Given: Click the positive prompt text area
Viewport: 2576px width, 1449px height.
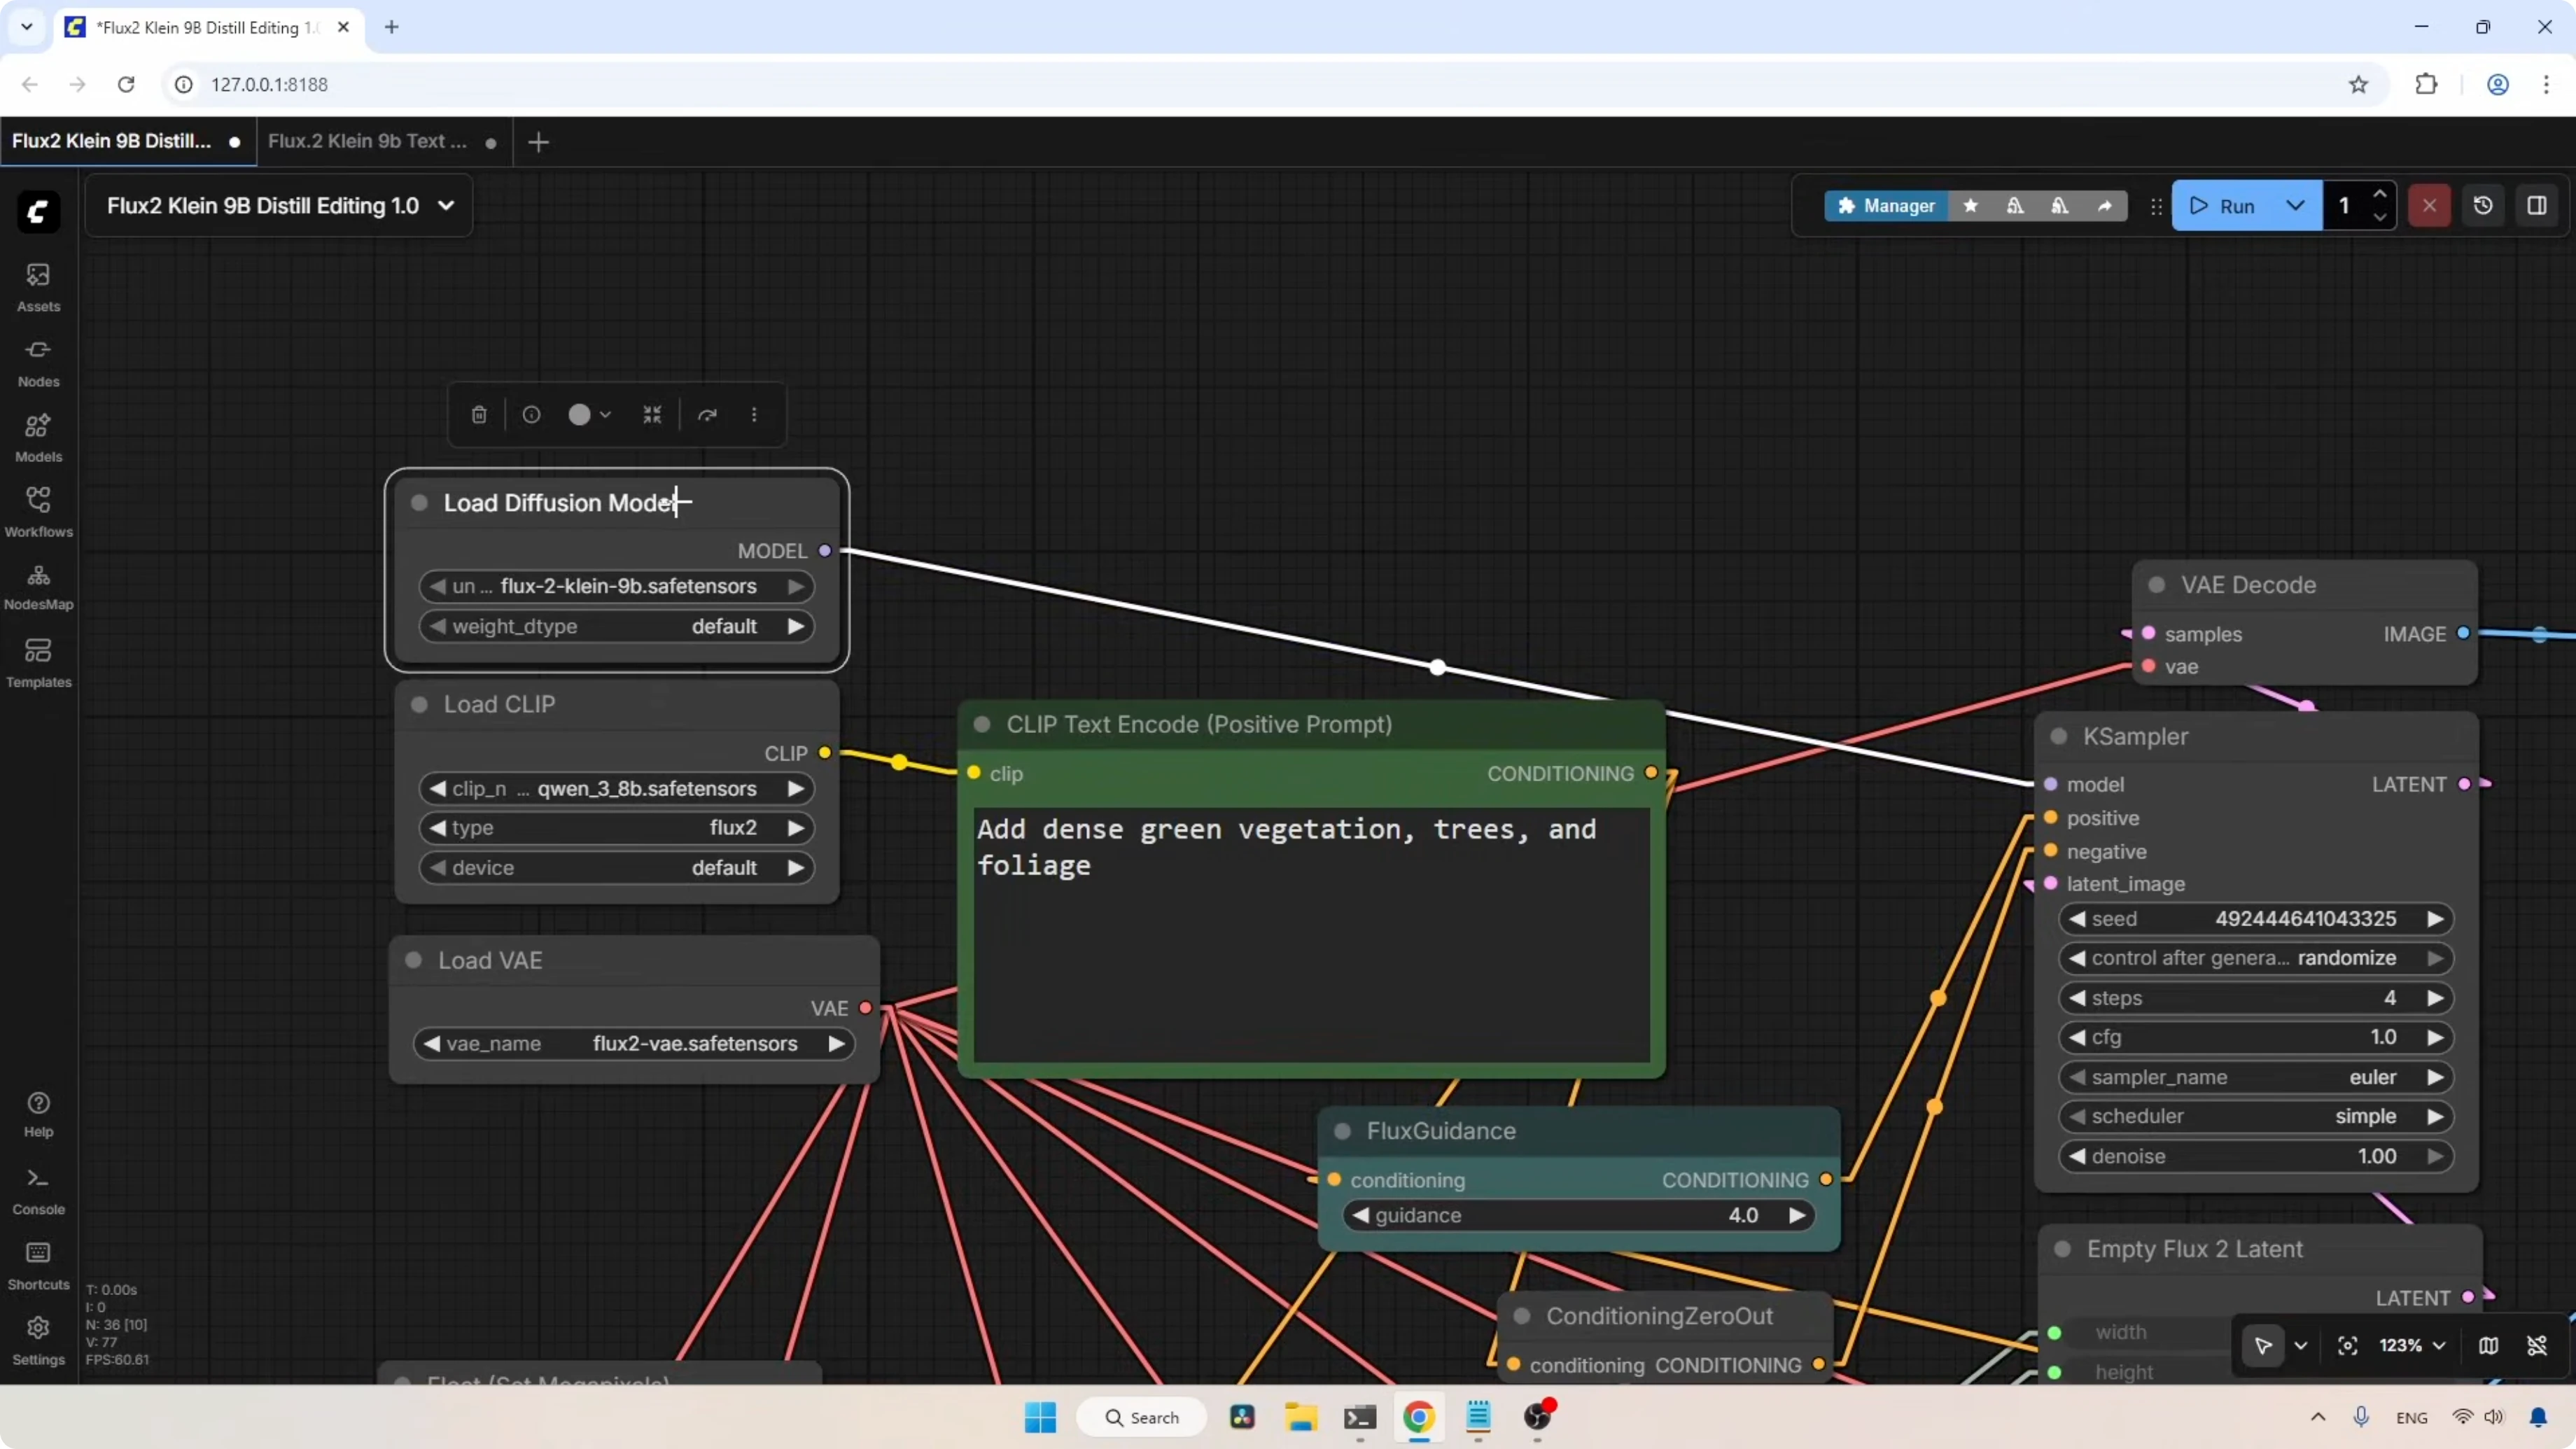Looking at the screenshot, I should tap(1310, 935).
